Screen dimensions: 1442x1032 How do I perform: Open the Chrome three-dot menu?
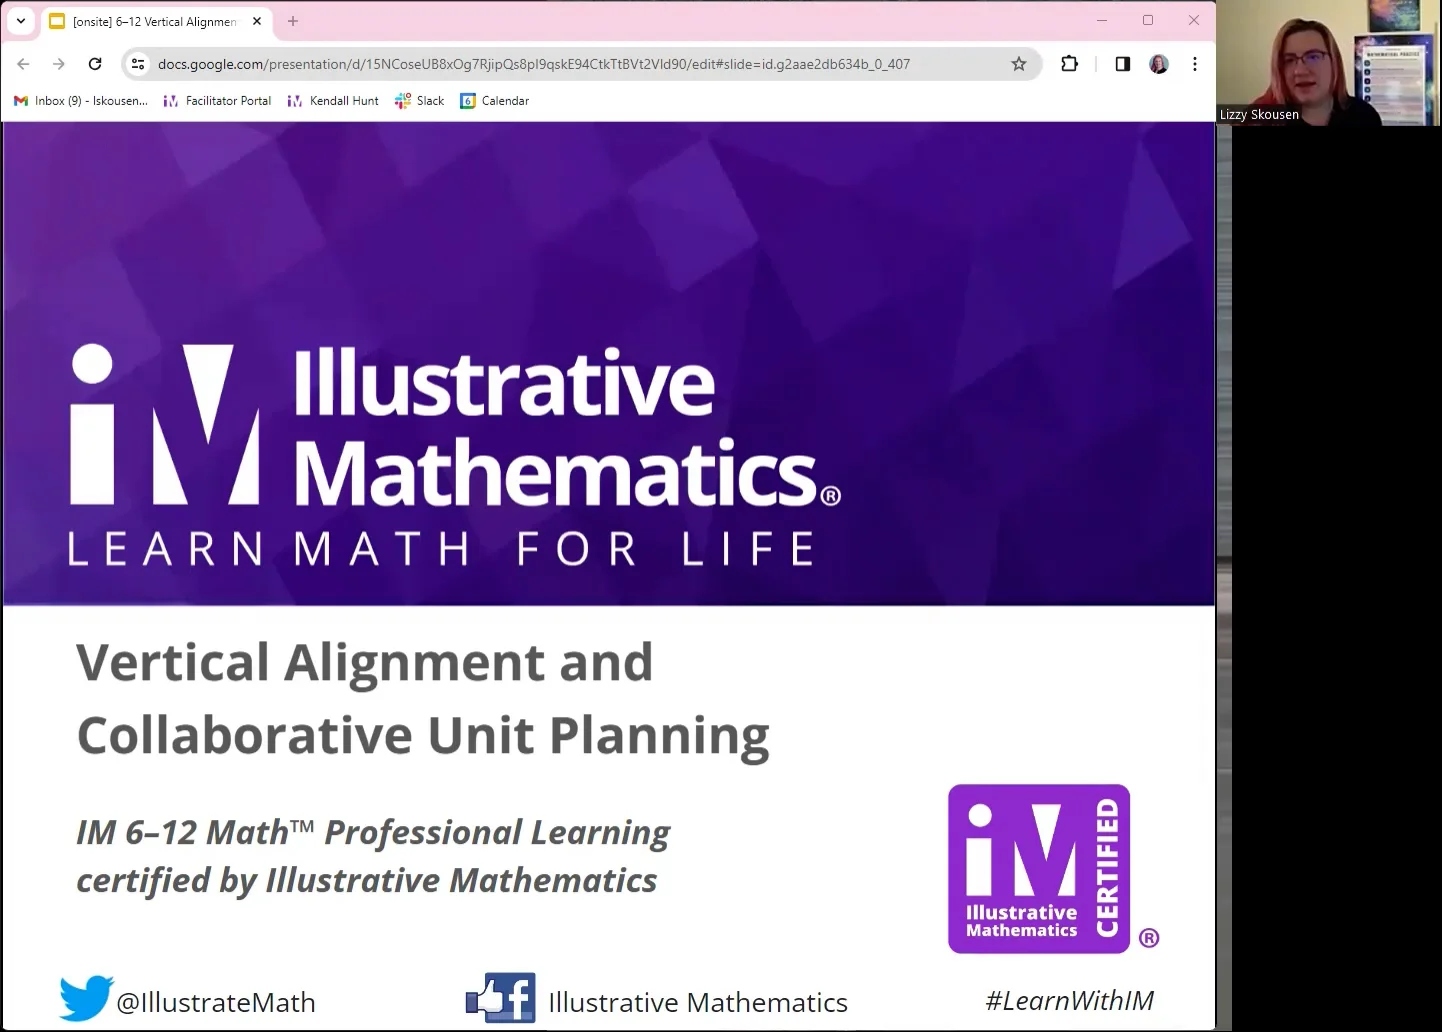pos(1195,64)
